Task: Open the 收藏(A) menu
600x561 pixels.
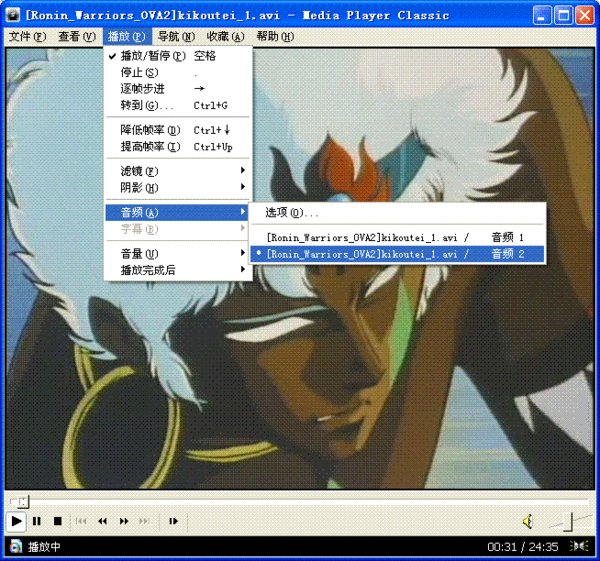Action: [225, 37]
